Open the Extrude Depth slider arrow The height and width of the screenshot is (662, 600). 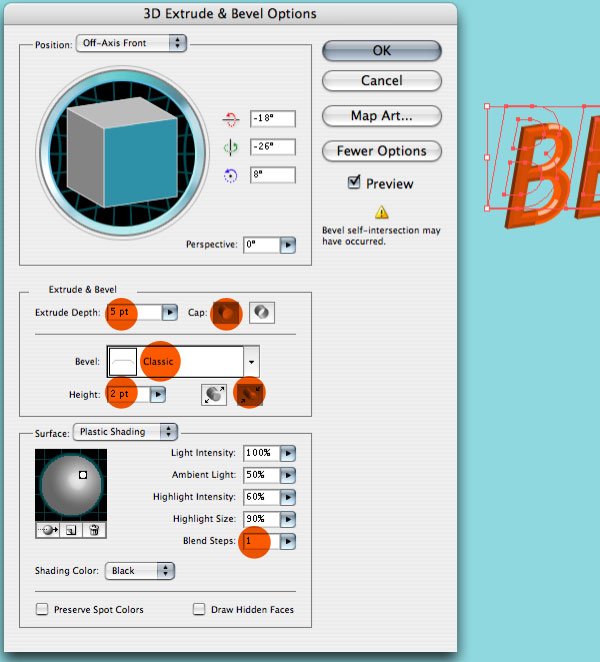pos(170,312)
